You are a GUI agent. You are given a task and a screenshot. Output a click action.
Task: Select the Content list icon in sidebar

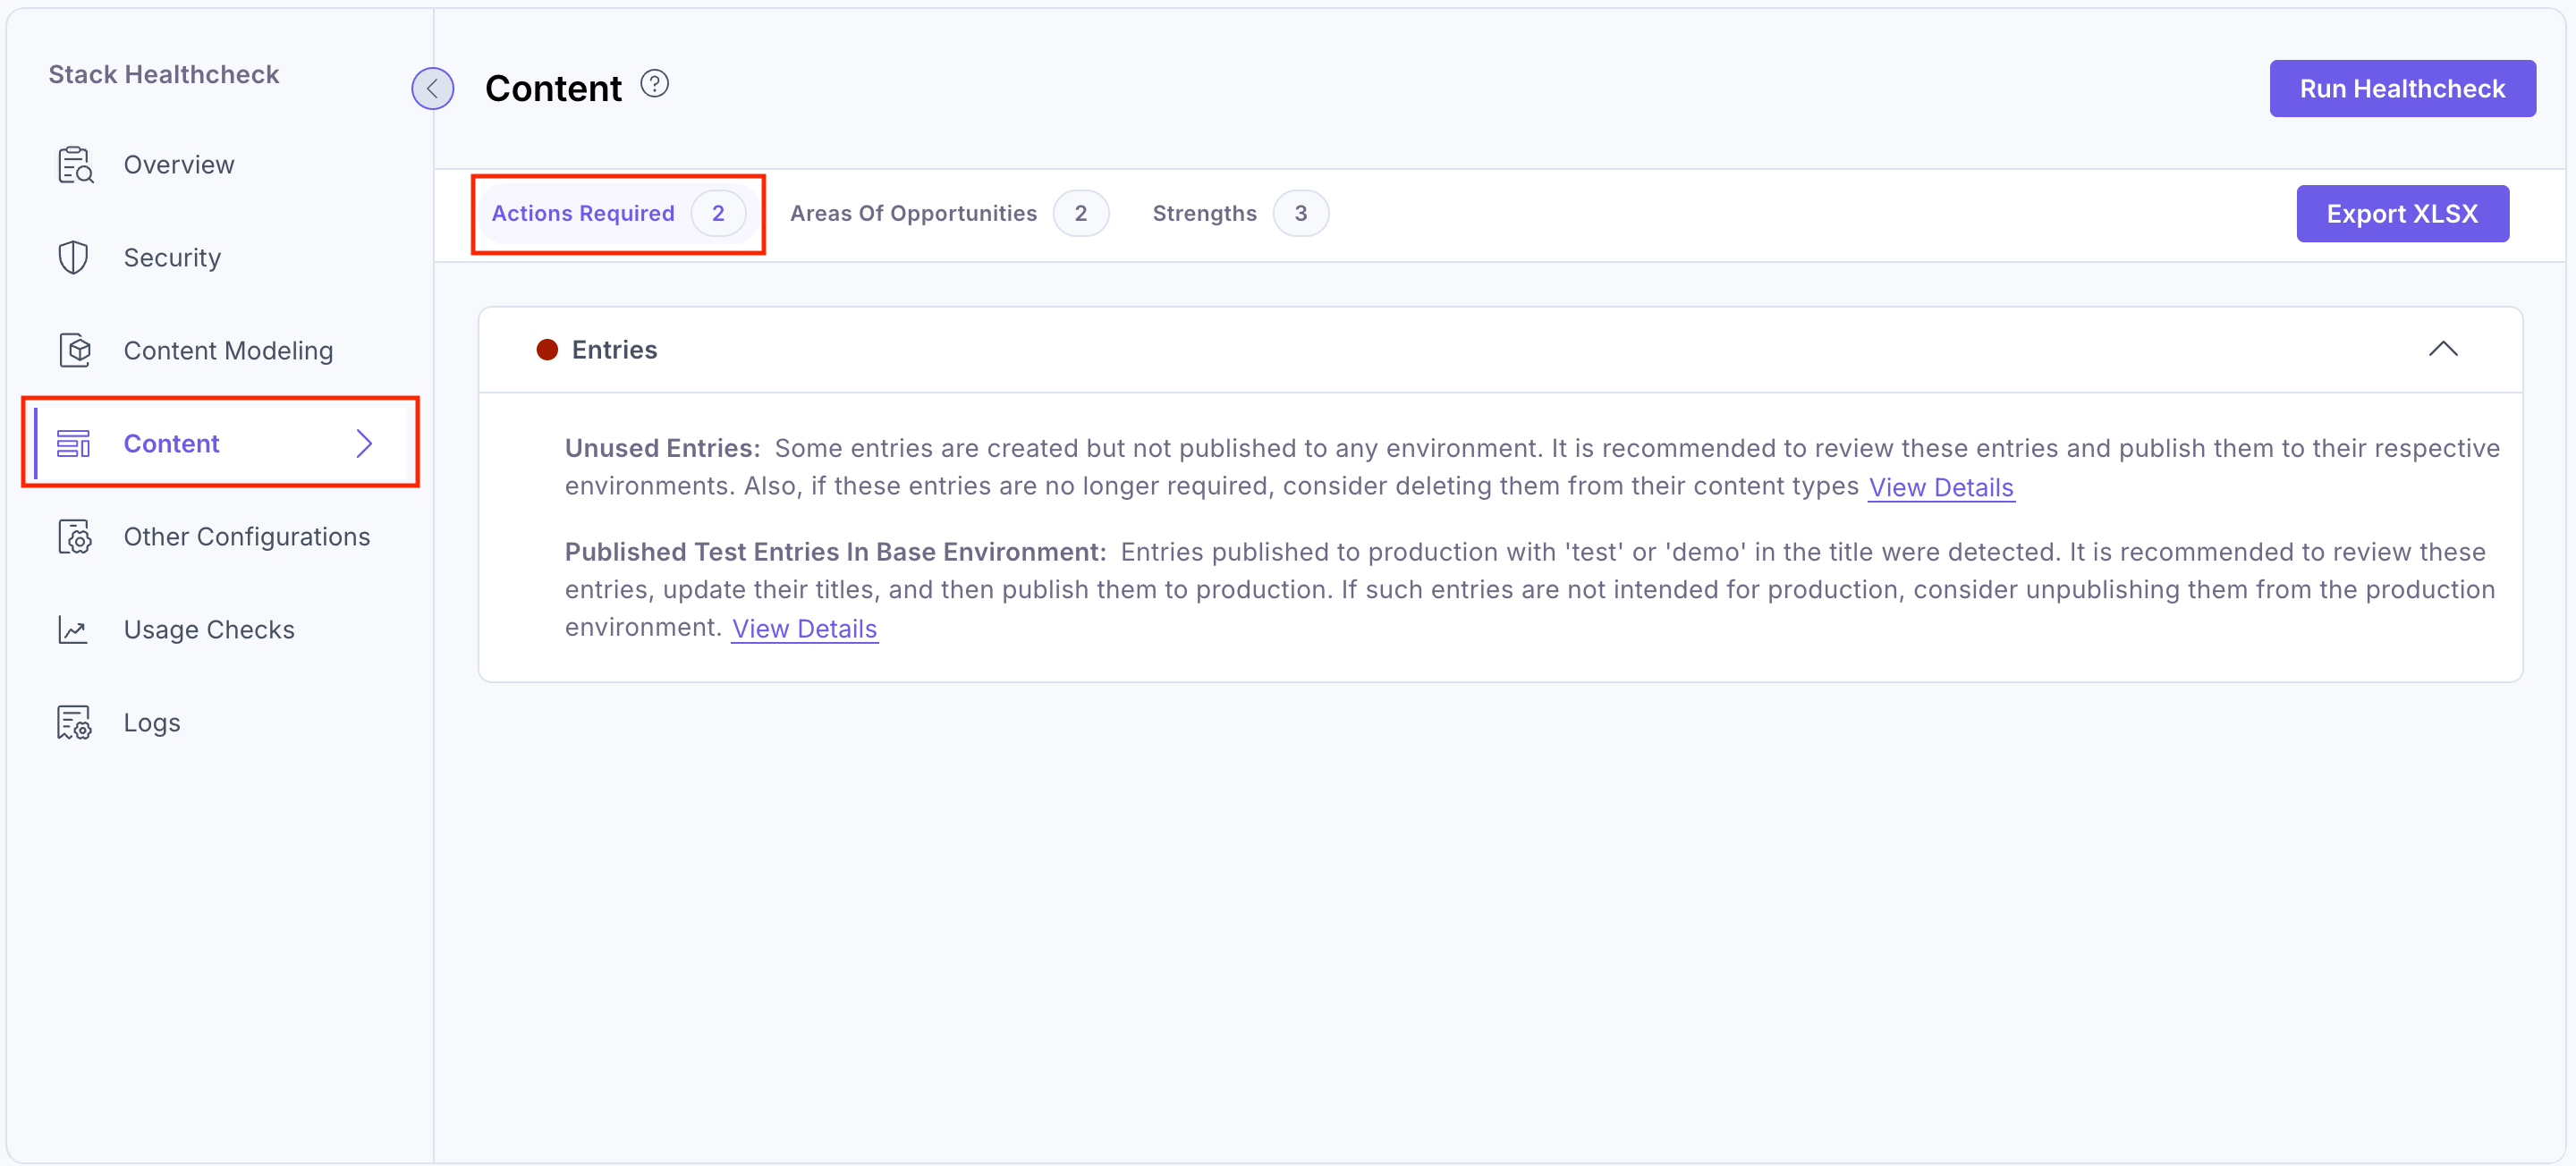click(74, 443)
